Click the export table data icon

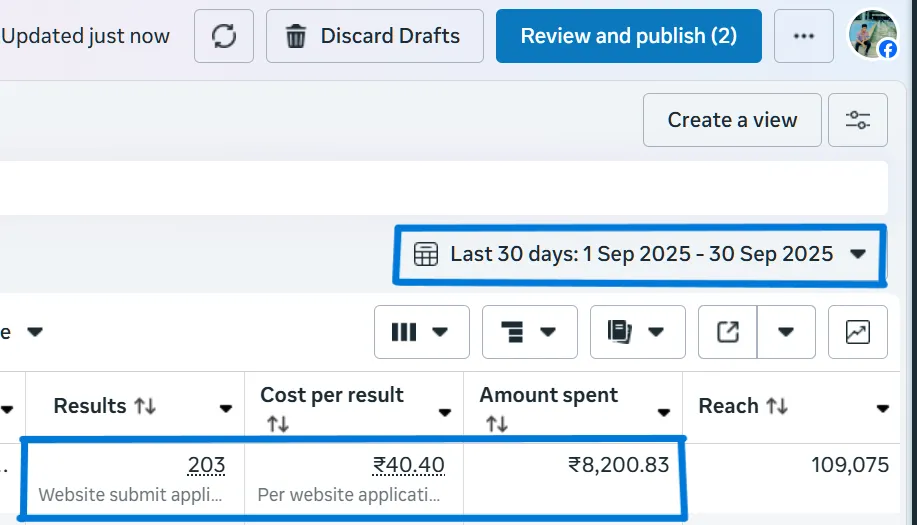728,332
